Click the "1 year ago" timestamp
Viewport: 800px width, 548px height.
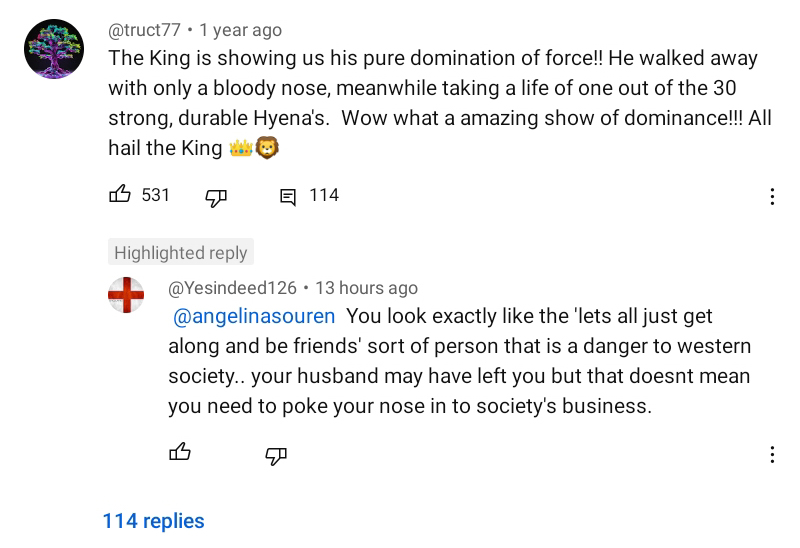tap(241, 30)
